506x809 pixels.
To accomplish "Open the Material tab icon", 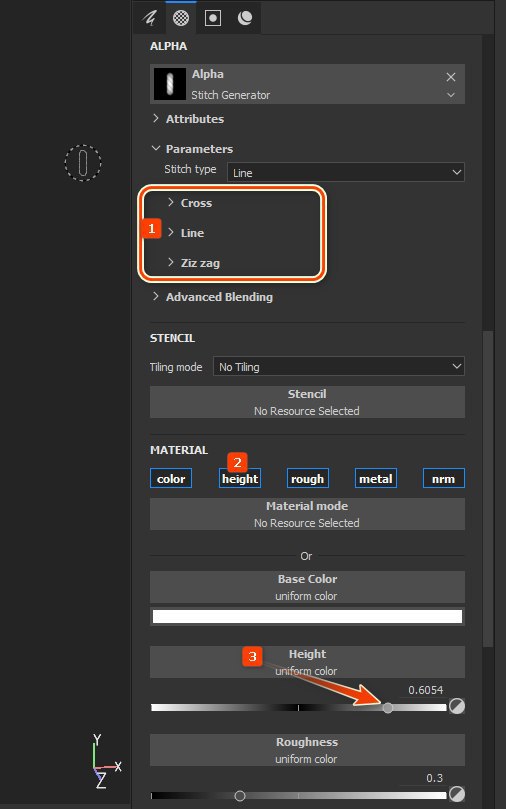I will click(x=244, y=18).
